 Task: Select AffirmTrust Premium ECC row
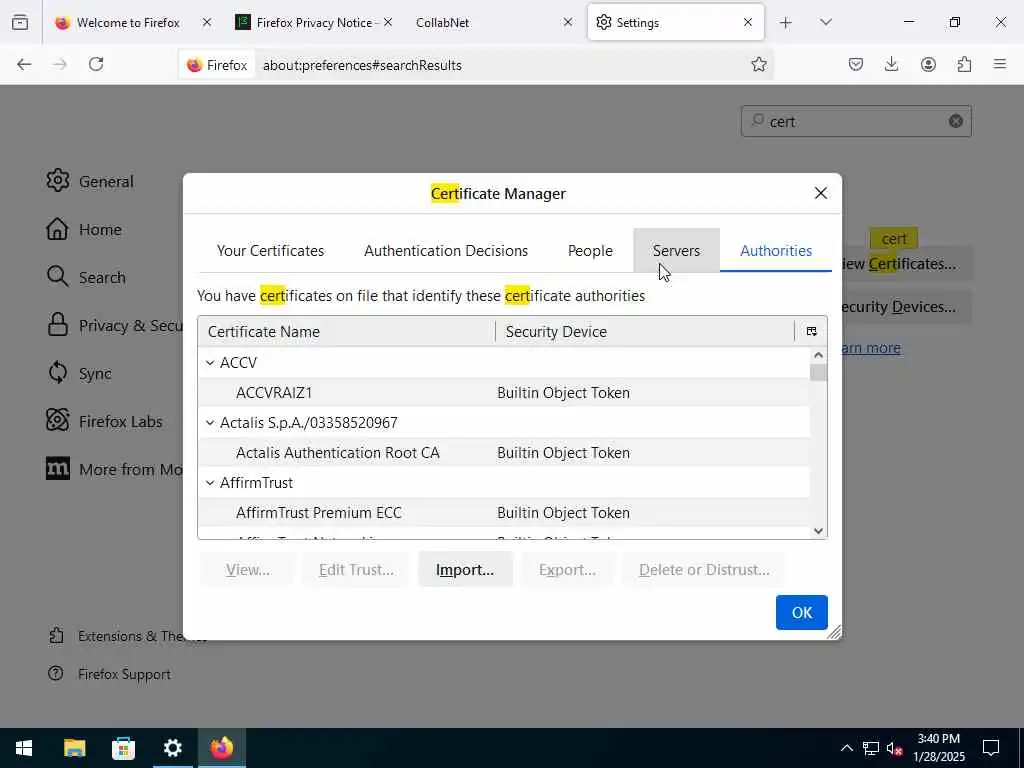point(504,513)
